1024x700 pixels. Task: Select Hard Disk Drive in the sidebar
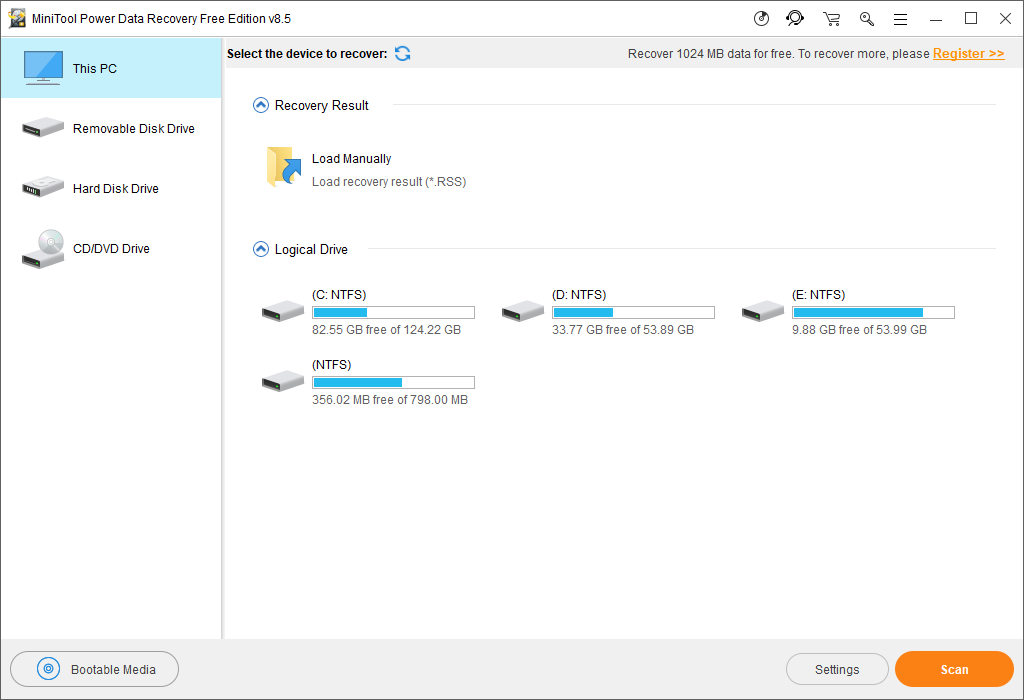pyautogui.click(x=111, y=189)
